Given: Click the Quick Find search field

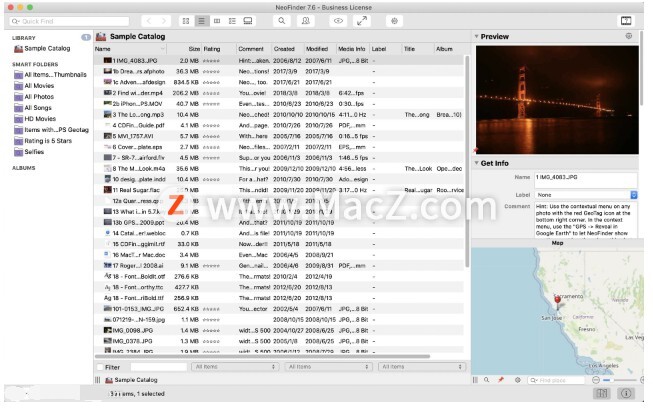Looking at the screenshot, I should tap(69, 21).
